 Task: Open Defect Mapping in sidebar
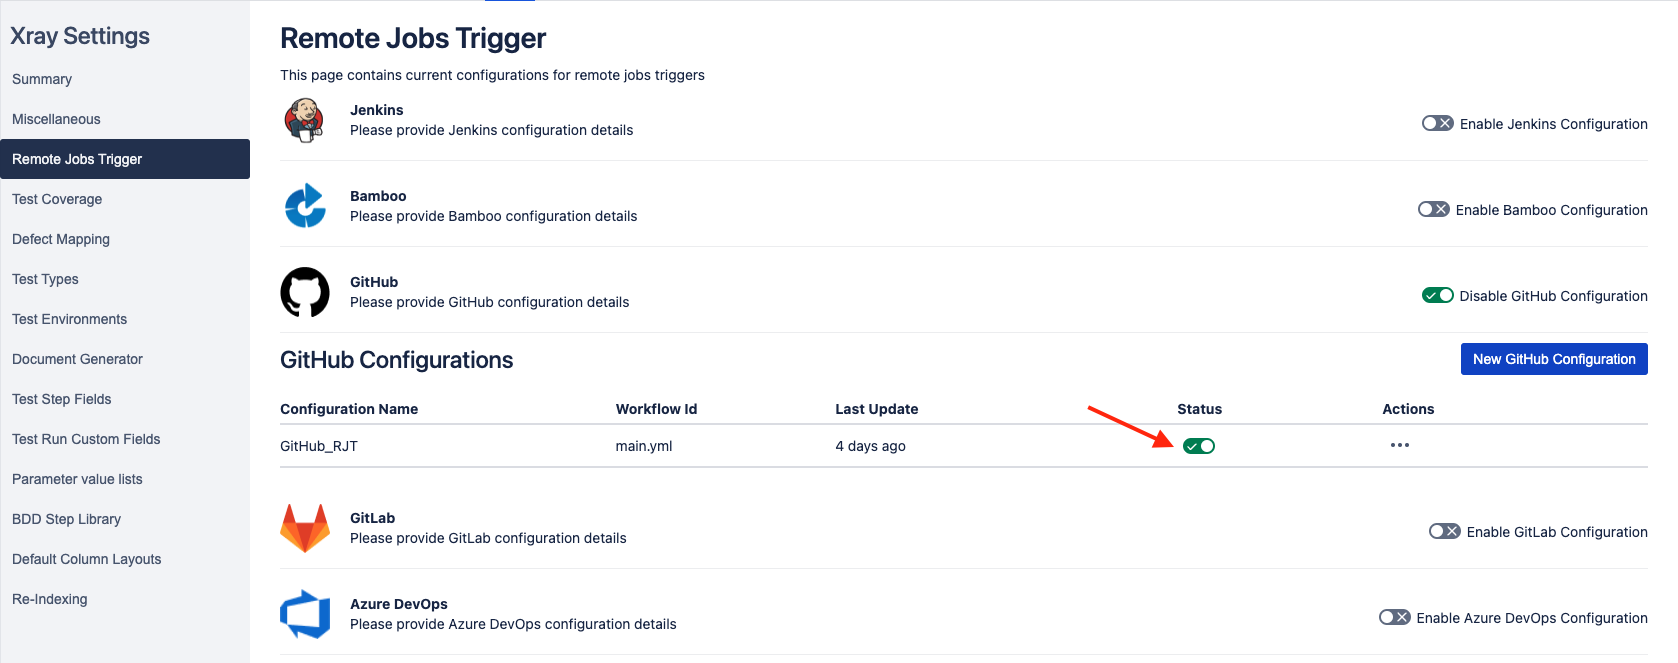[x=61, y=239]
